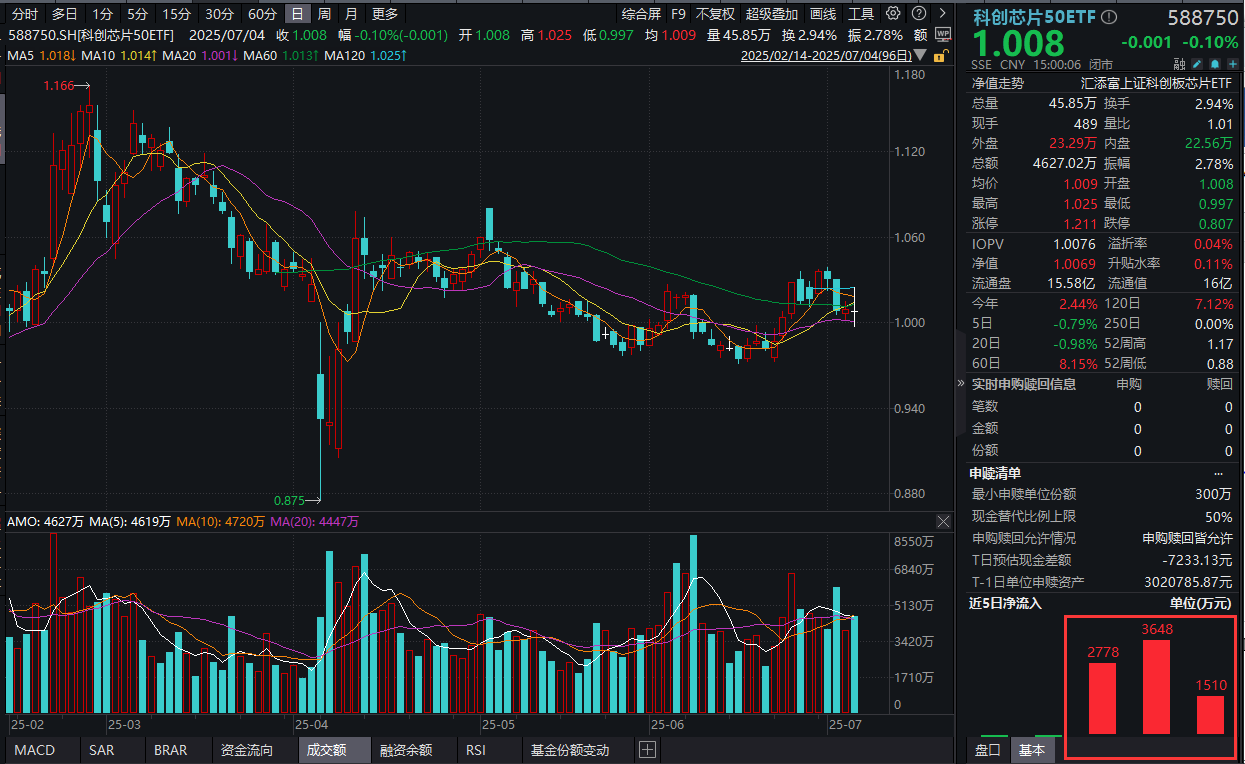Click the 净值走势 link
1245x764 pixels.
pos(998,83)
